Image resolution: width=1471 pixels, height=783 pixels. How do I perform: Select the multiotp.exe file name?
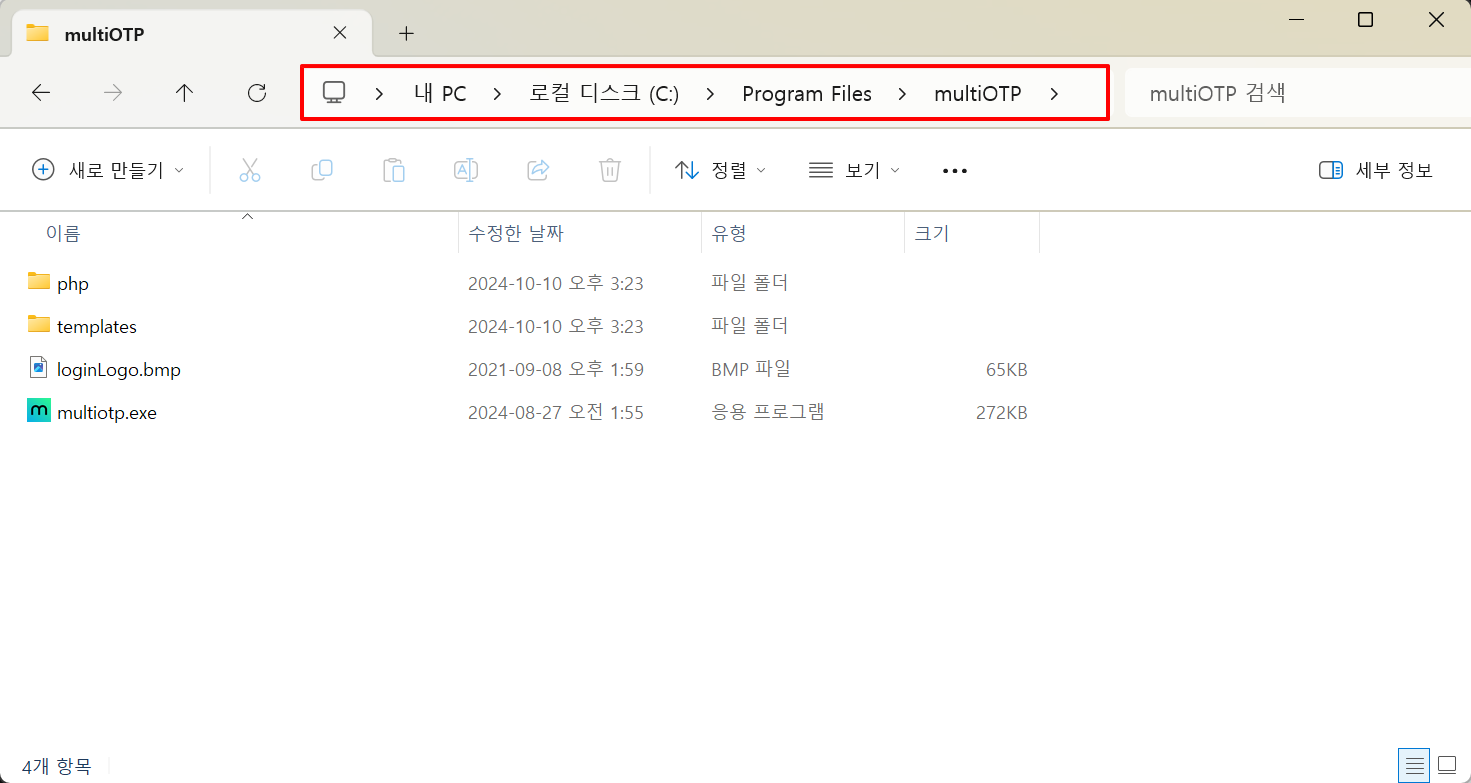[x=107, y=413]
